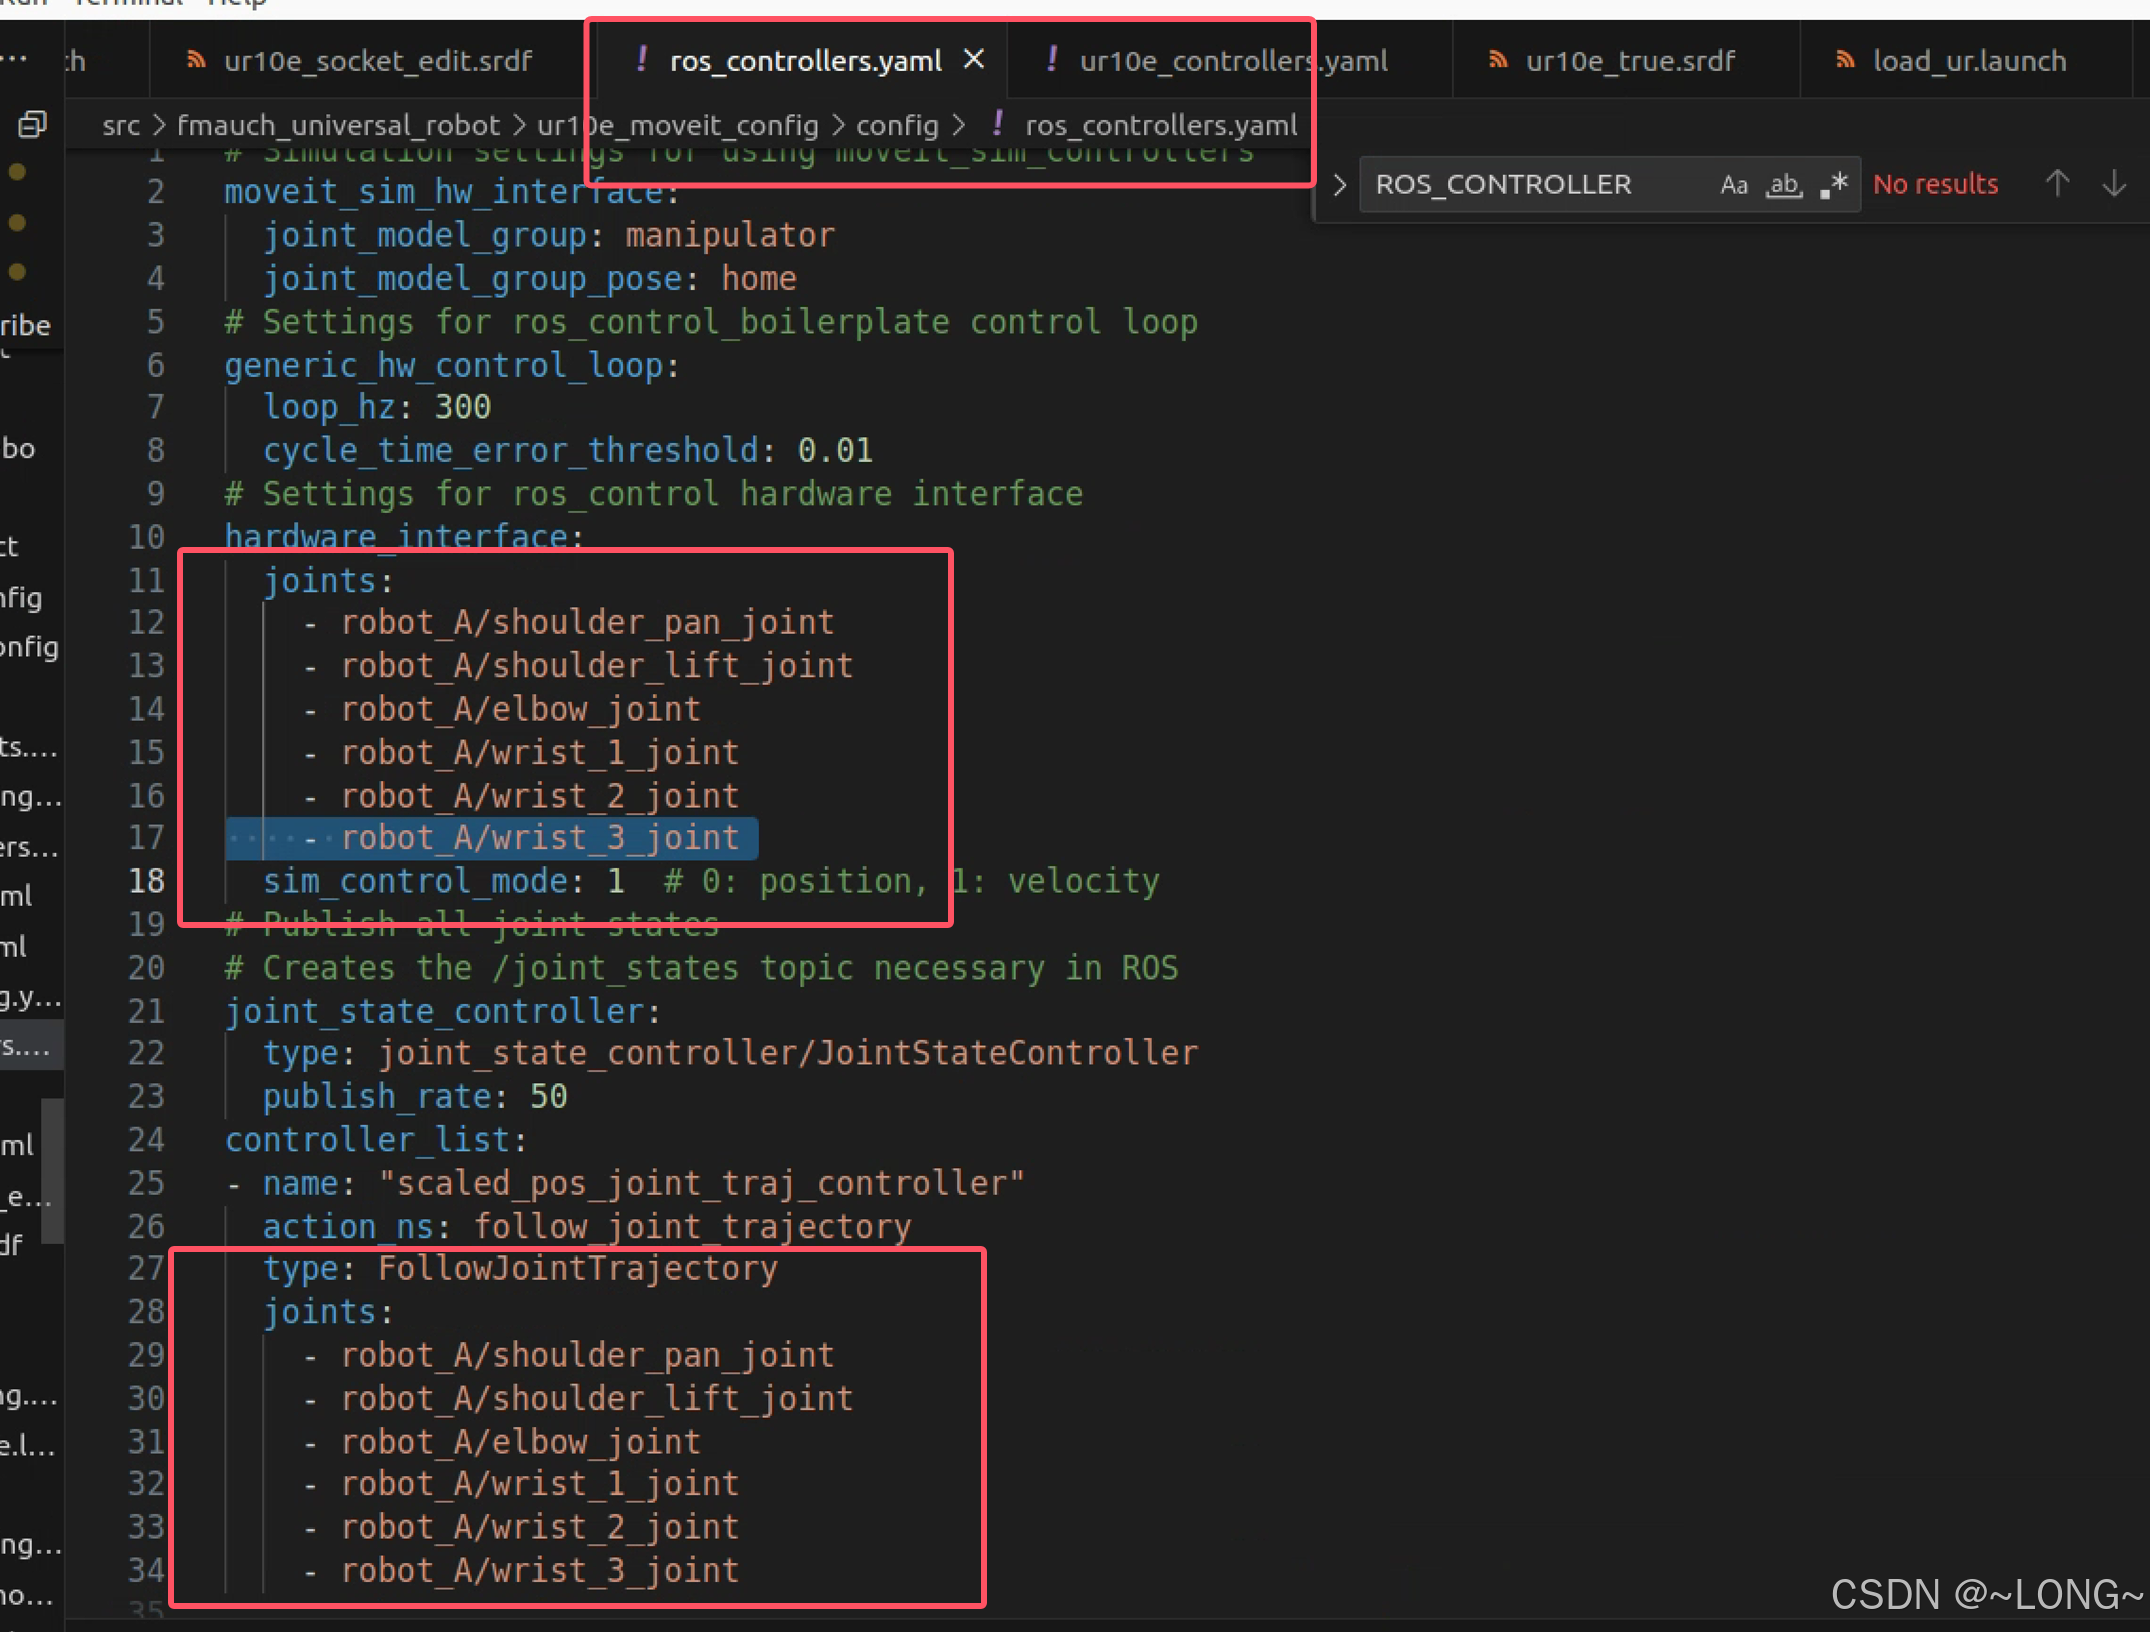Toggle Match Whole Word option
Screen dimensions: 2150x1632
tap(1784, 185)
